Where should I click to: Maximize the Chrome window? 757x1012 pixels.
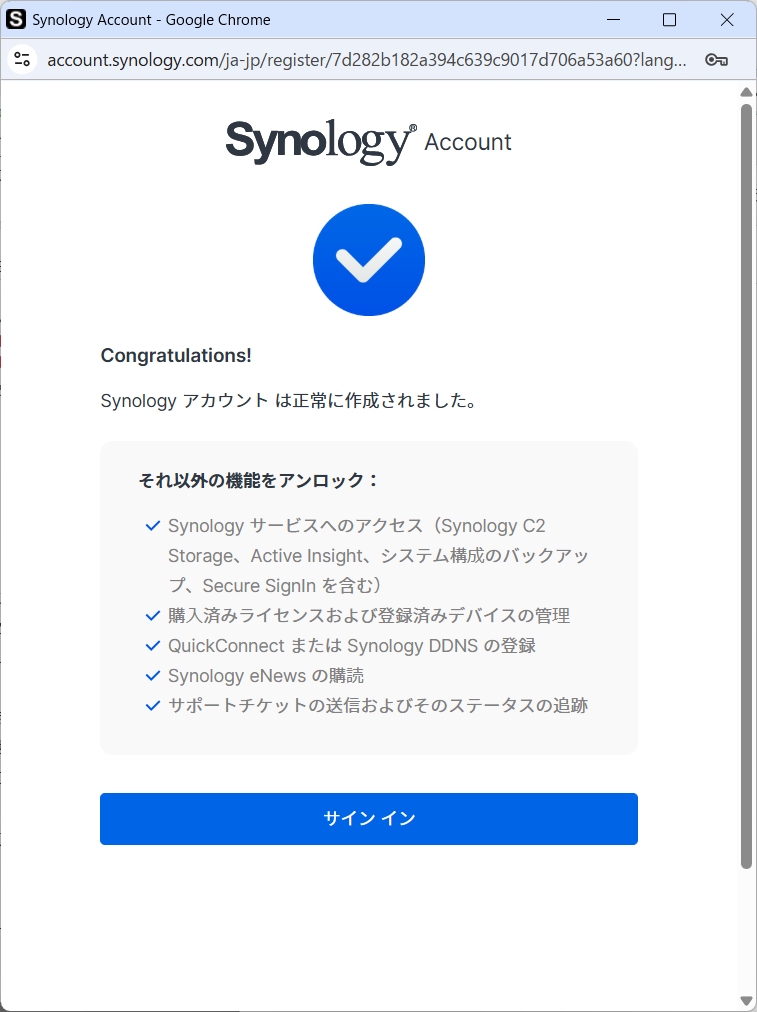point(670,20)
